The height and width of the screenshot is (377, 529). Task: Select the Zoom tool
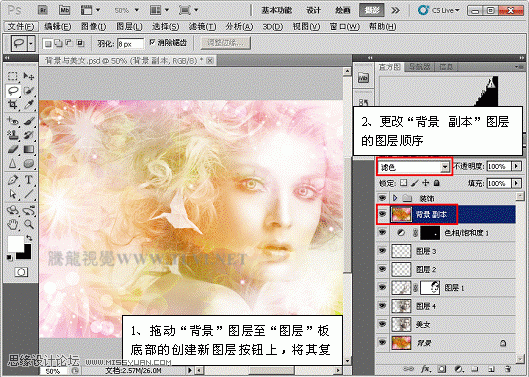pyautogui.click(x=29, y=224)
